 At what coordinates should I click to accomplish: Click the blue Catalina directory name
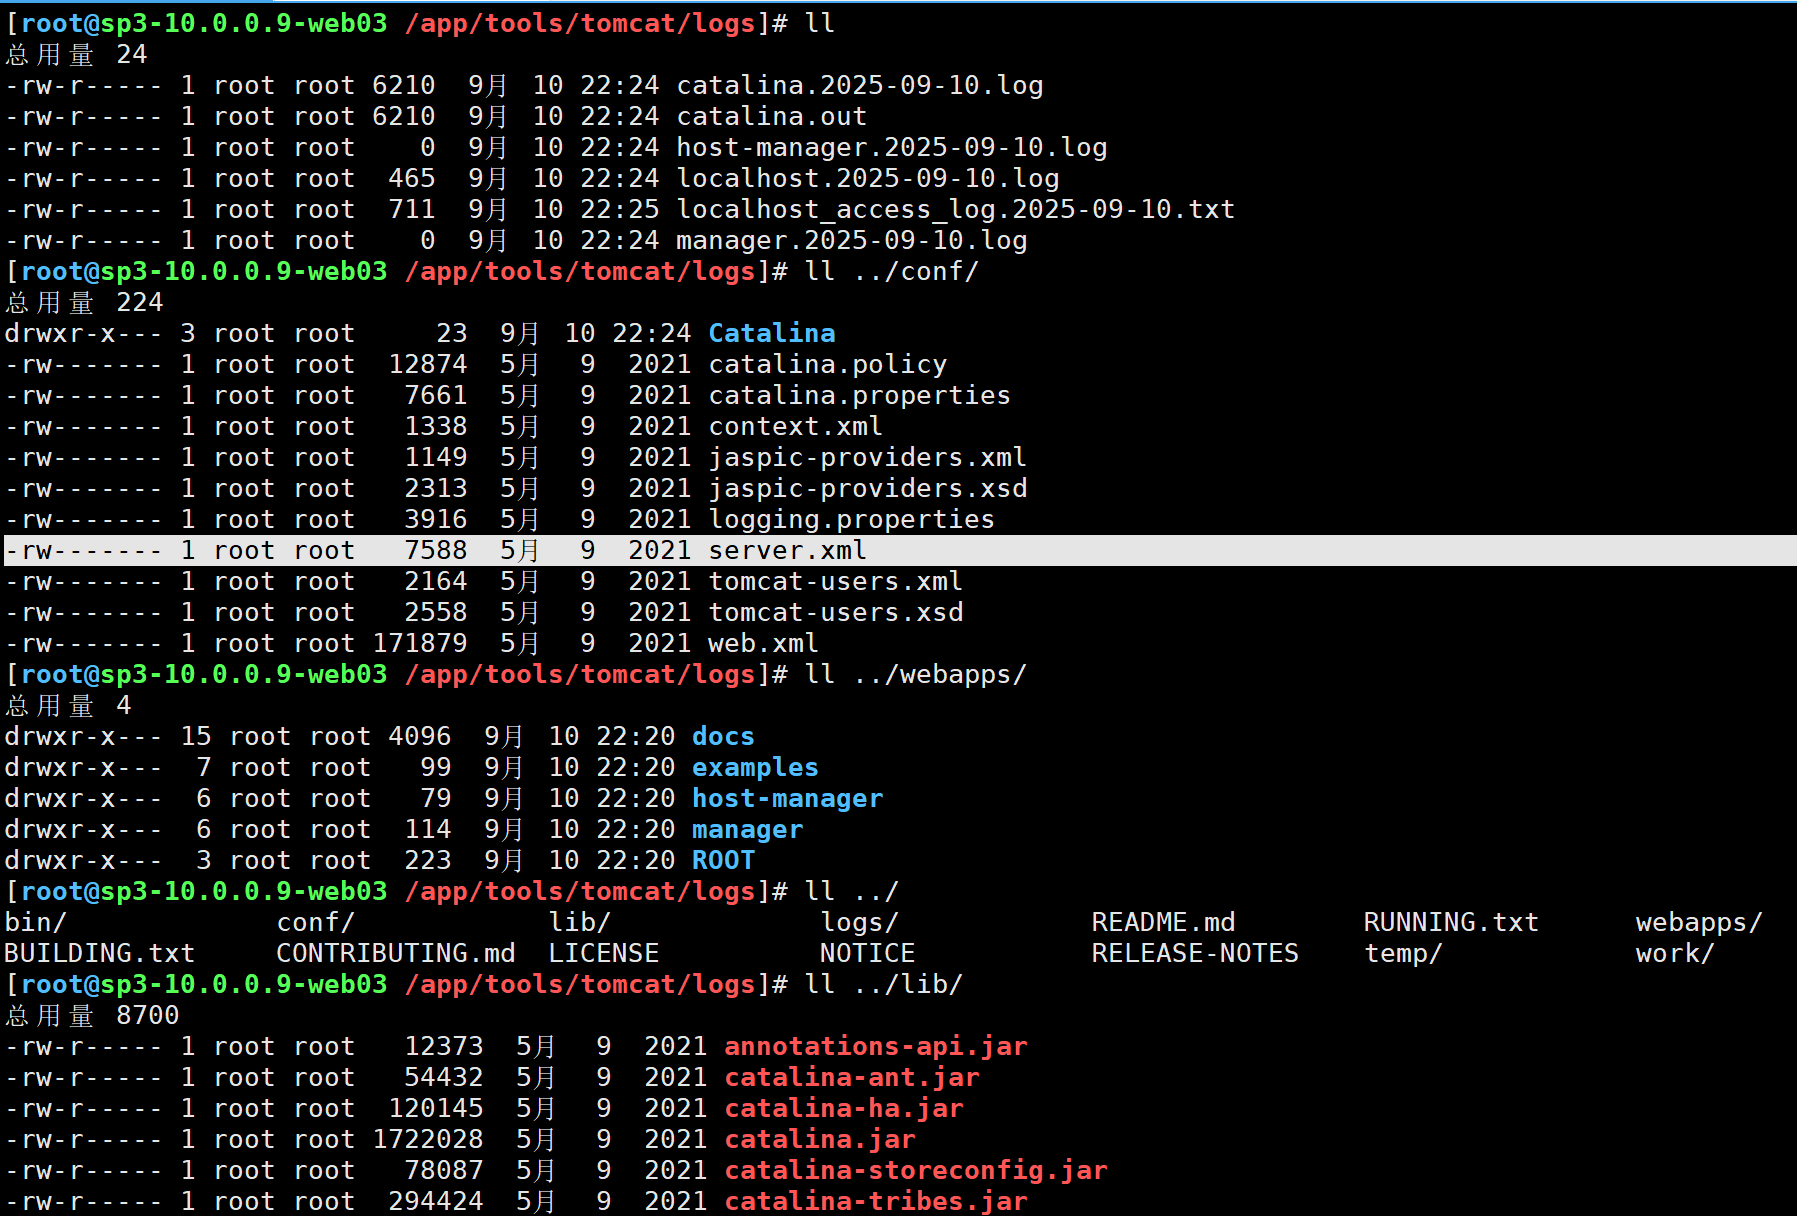[772, 333]
